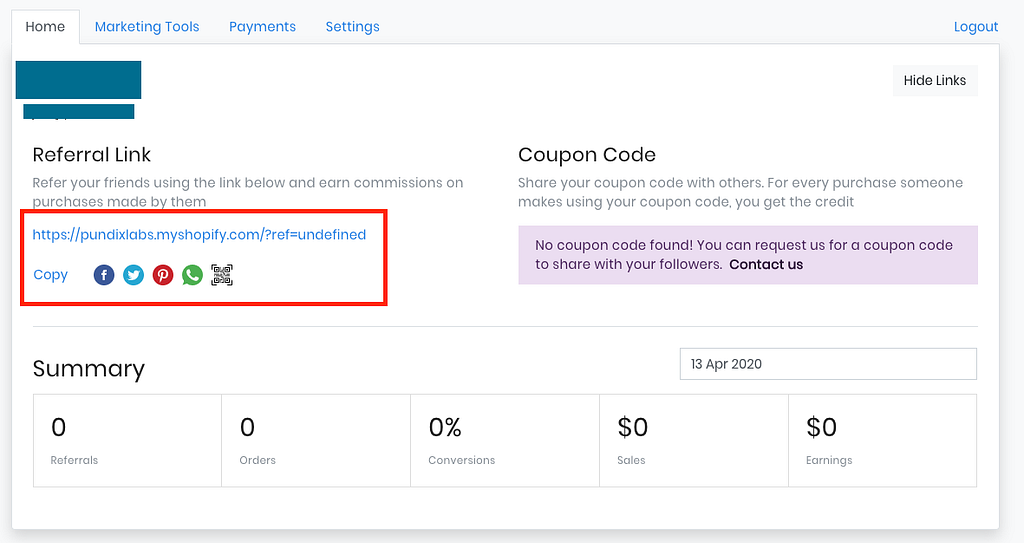Screen dimensions: 1024x543
Task: Select the Sales summary card
Action: (x=694, y=440)
